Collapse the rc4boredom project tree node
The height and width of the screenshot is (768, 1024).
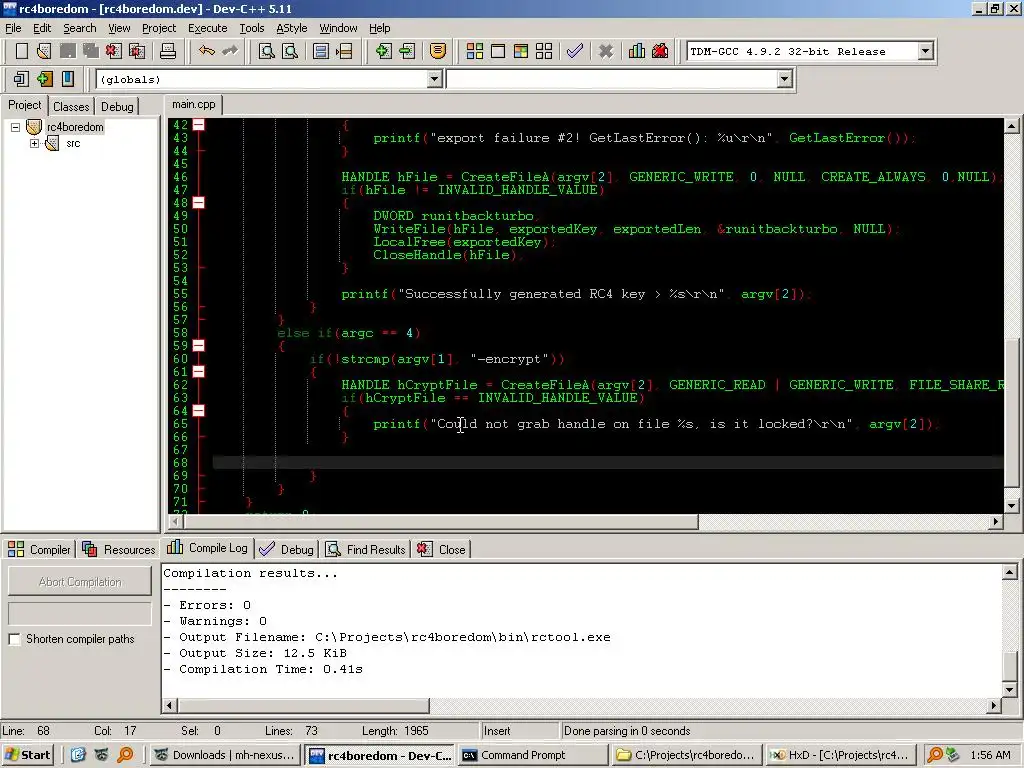[x=15, y=127]
